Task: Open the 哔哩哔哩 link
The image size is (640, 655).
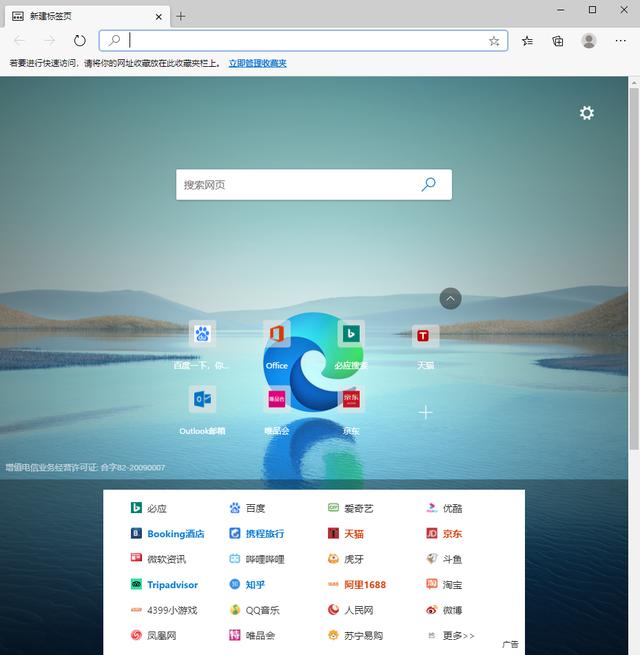Action: [x=257, y=559]
